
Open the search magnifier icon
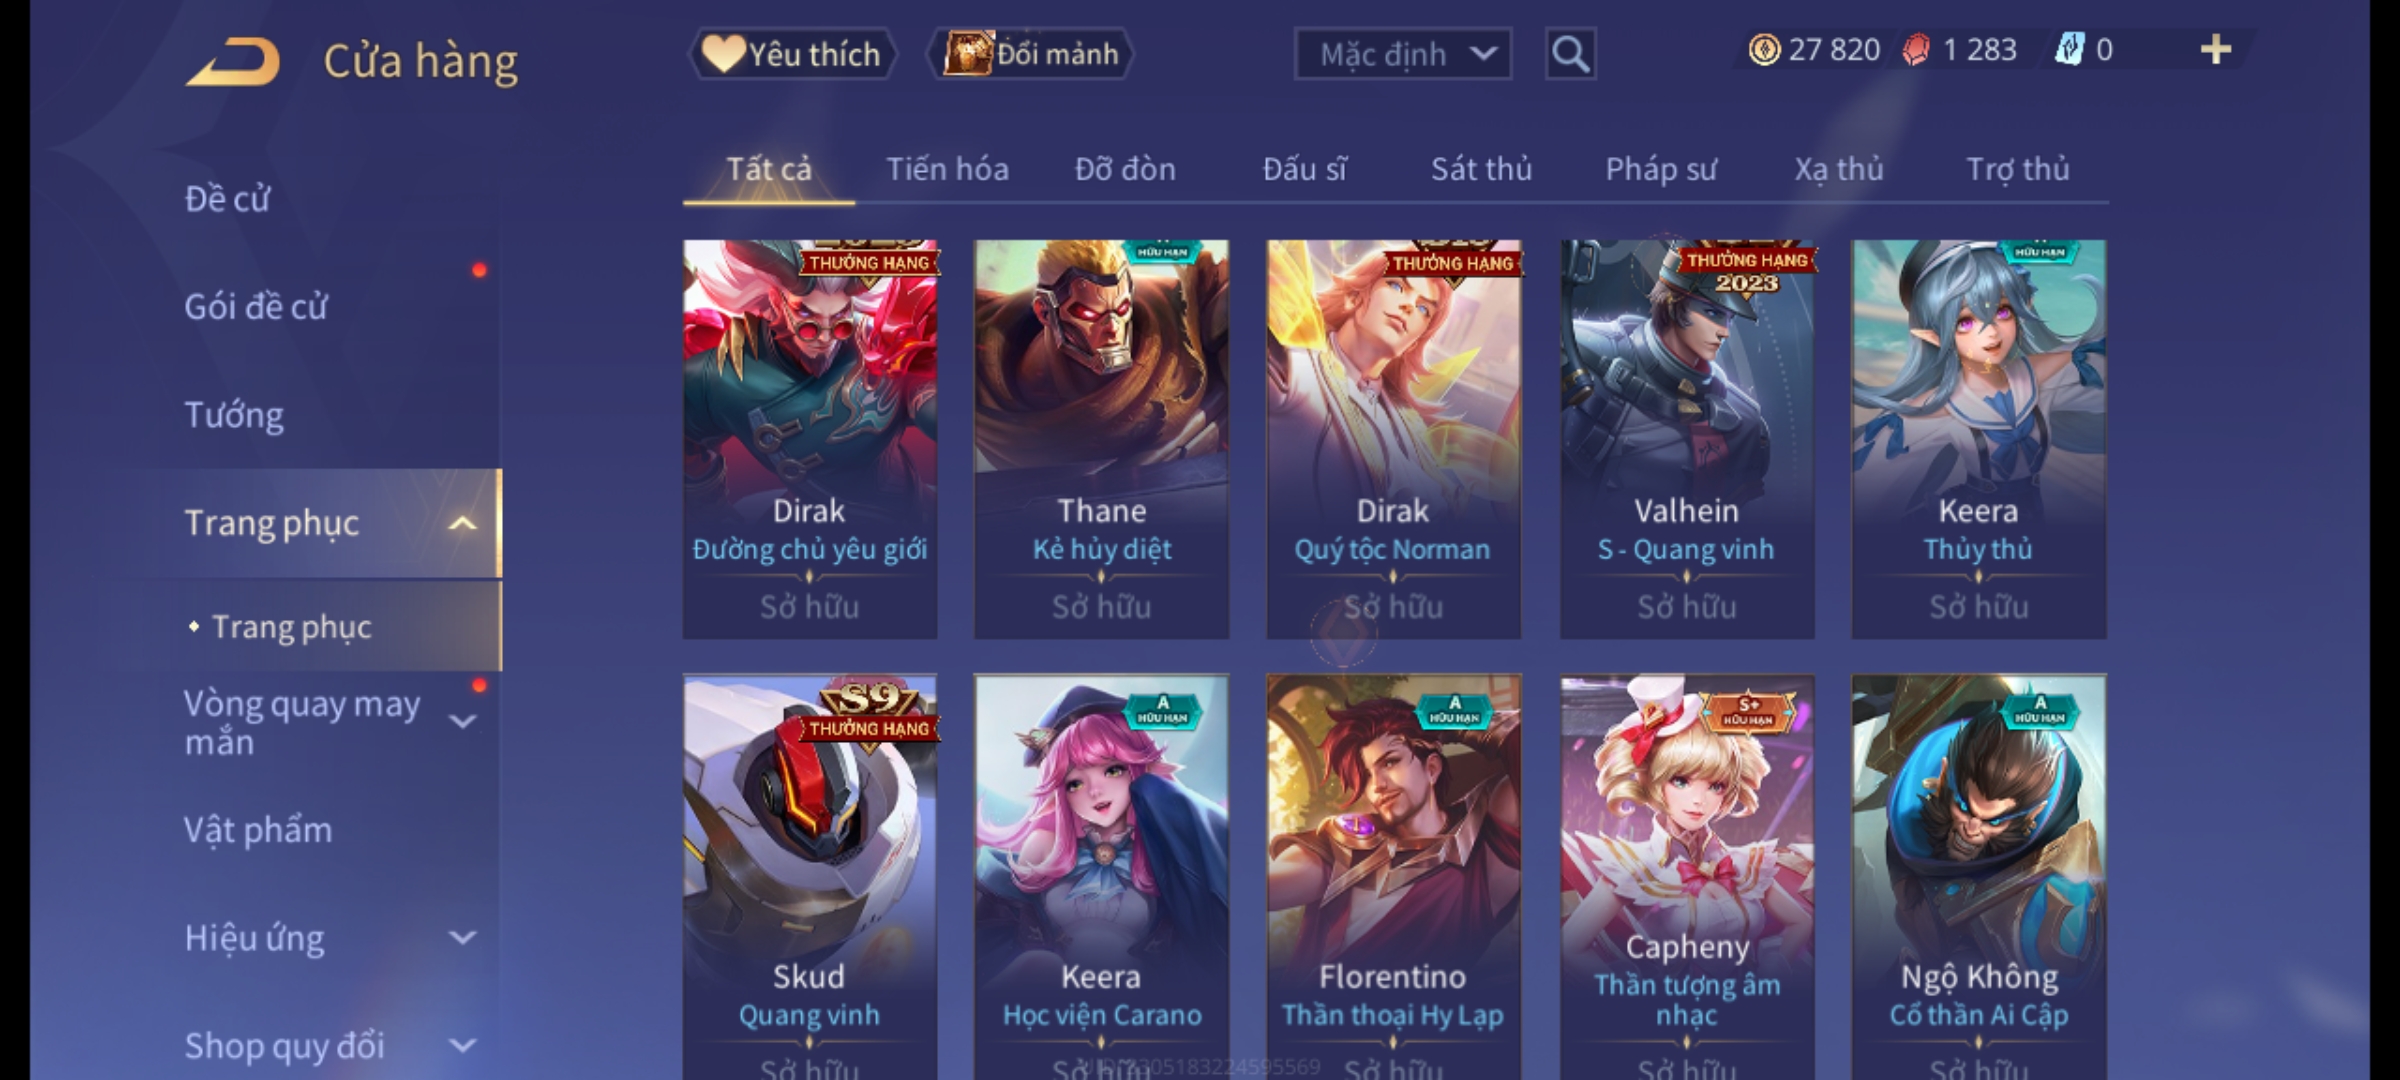1570,54
